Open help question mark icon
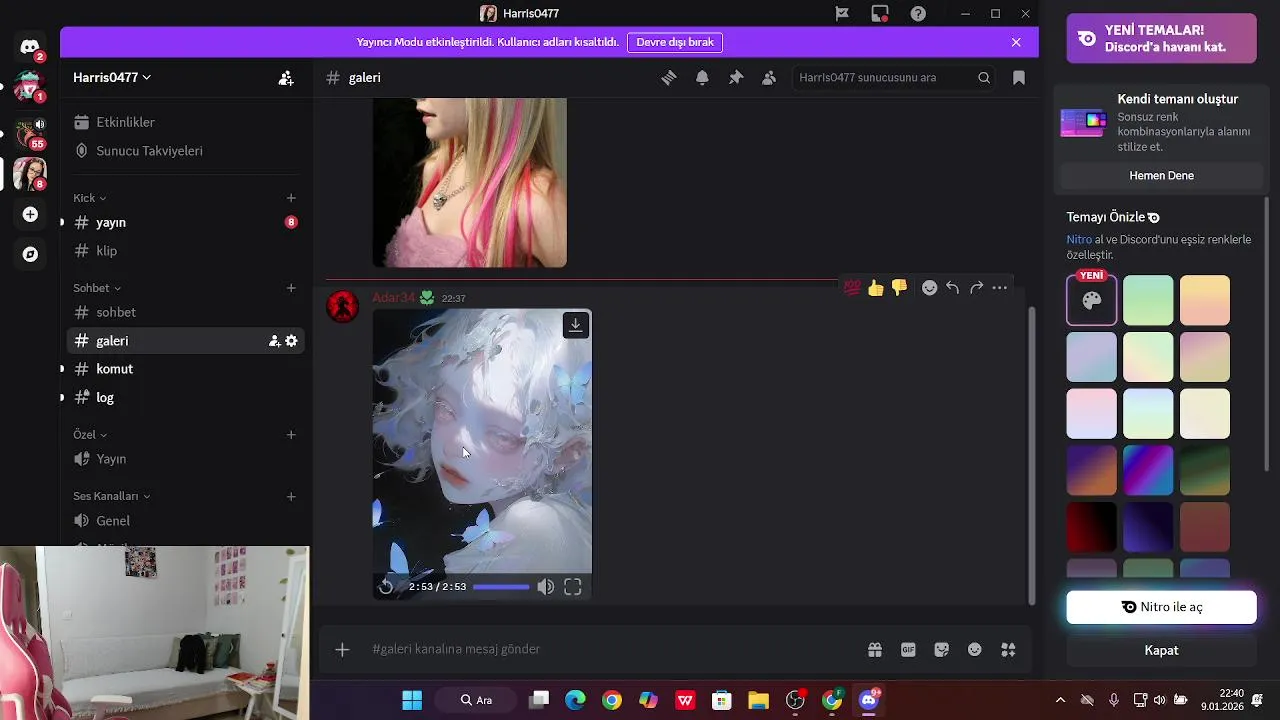Viewport: 1280px width, 720px height. (918, 14)
